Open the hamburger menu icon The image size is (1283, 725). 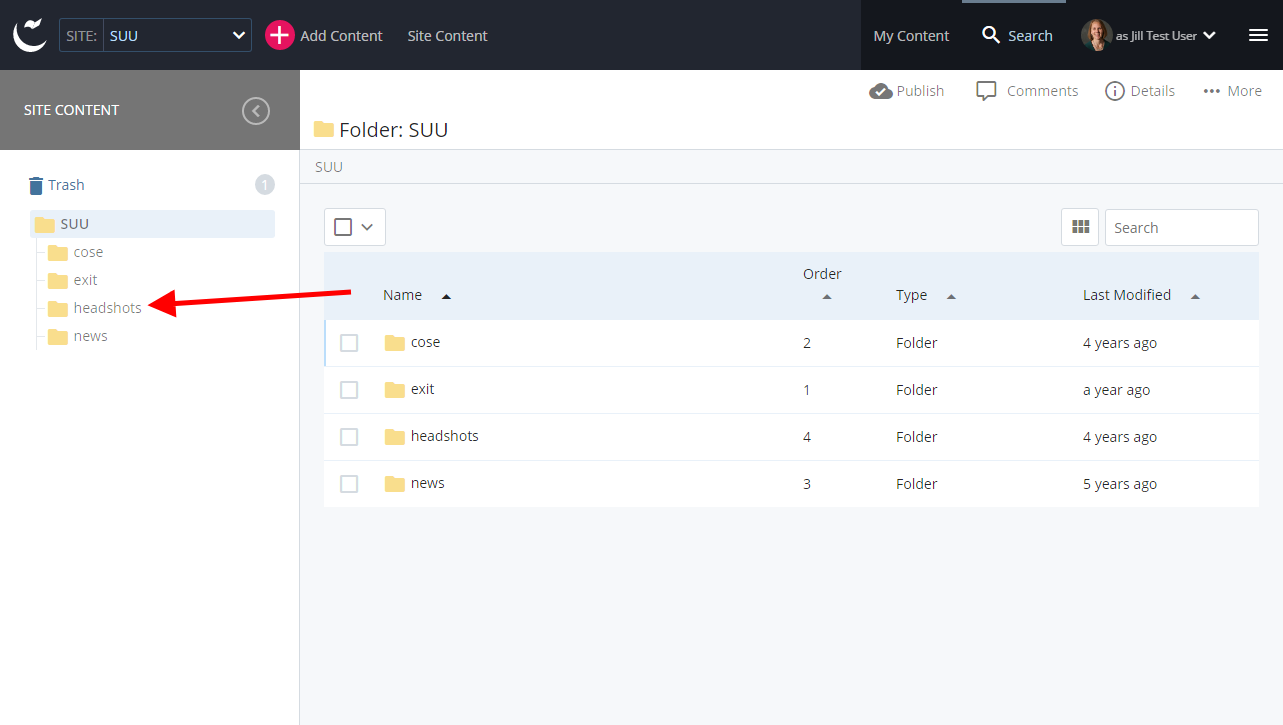(1258, 35)
